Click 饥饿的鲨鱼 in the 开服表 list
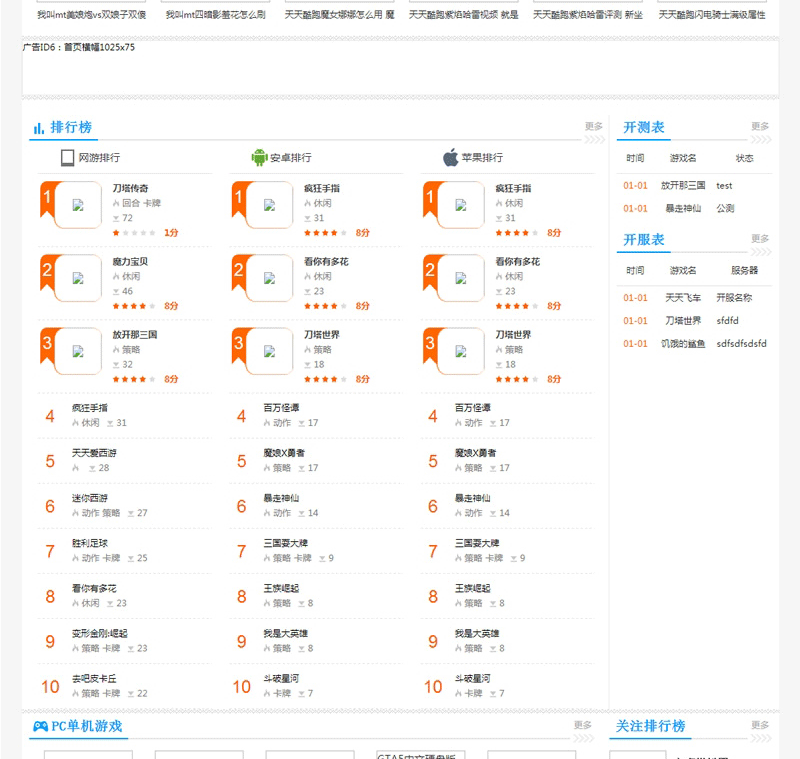Screen dimensions: 800x759 point(683,344)
